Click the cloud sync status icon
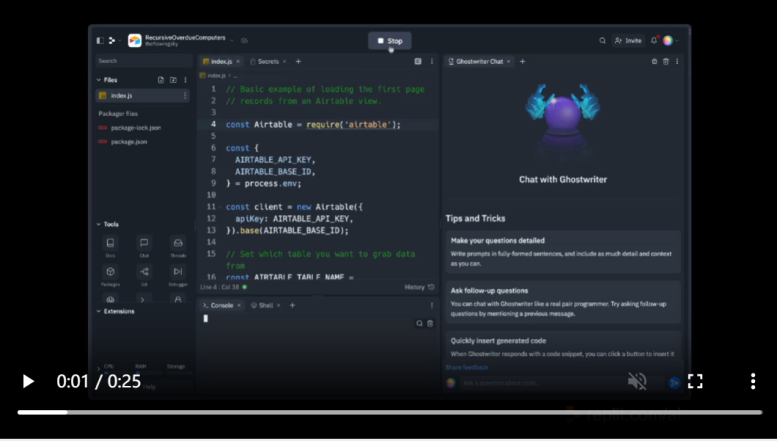777x441 pixels. click(x=244, y=41)
